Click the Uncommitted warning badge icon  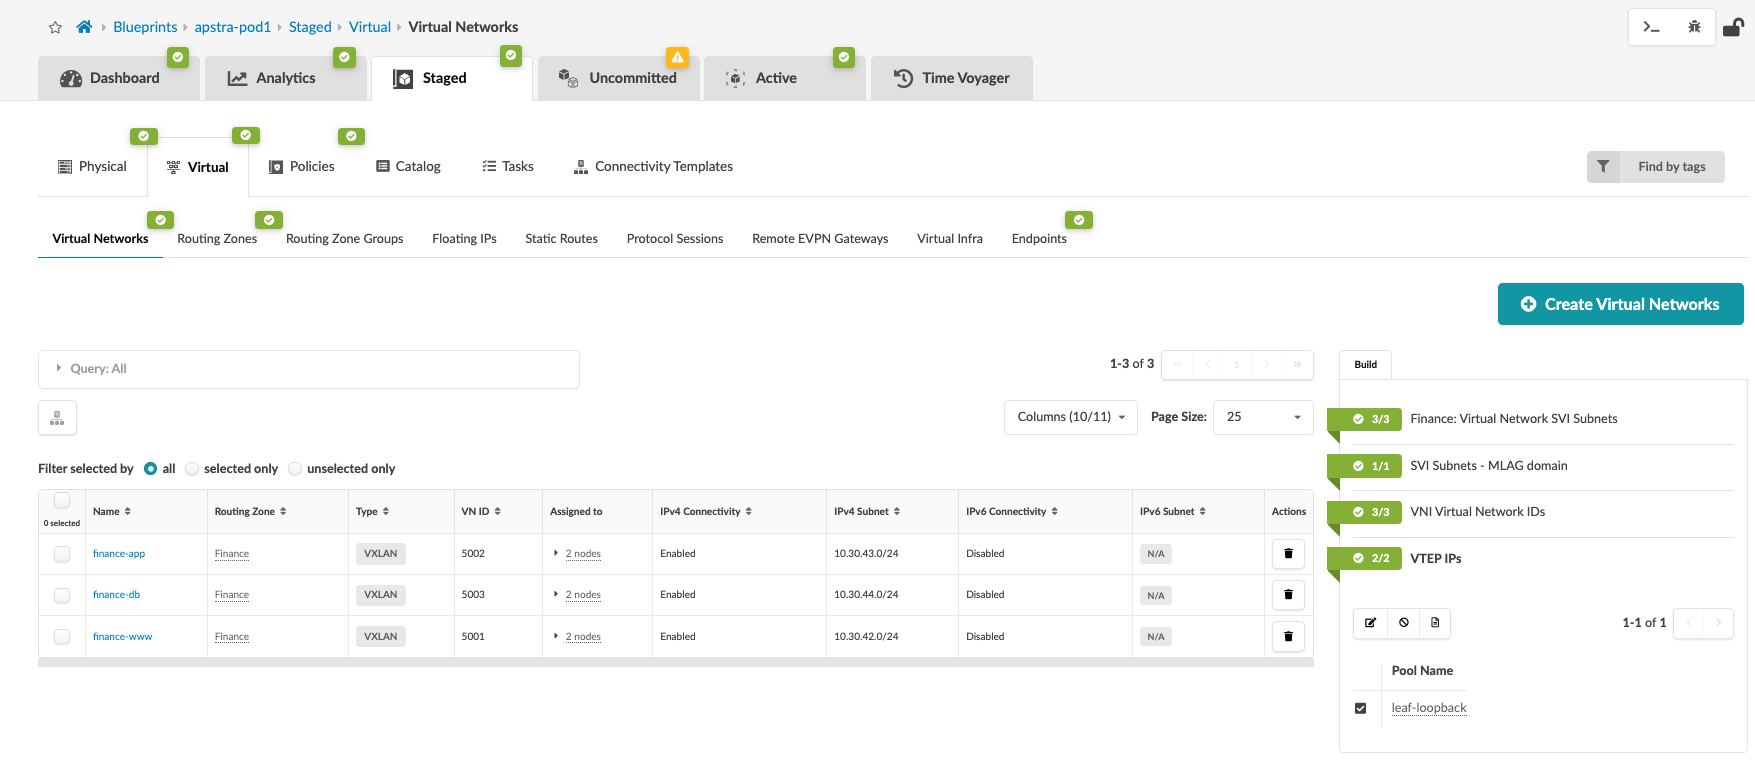[x=678, y=57]
